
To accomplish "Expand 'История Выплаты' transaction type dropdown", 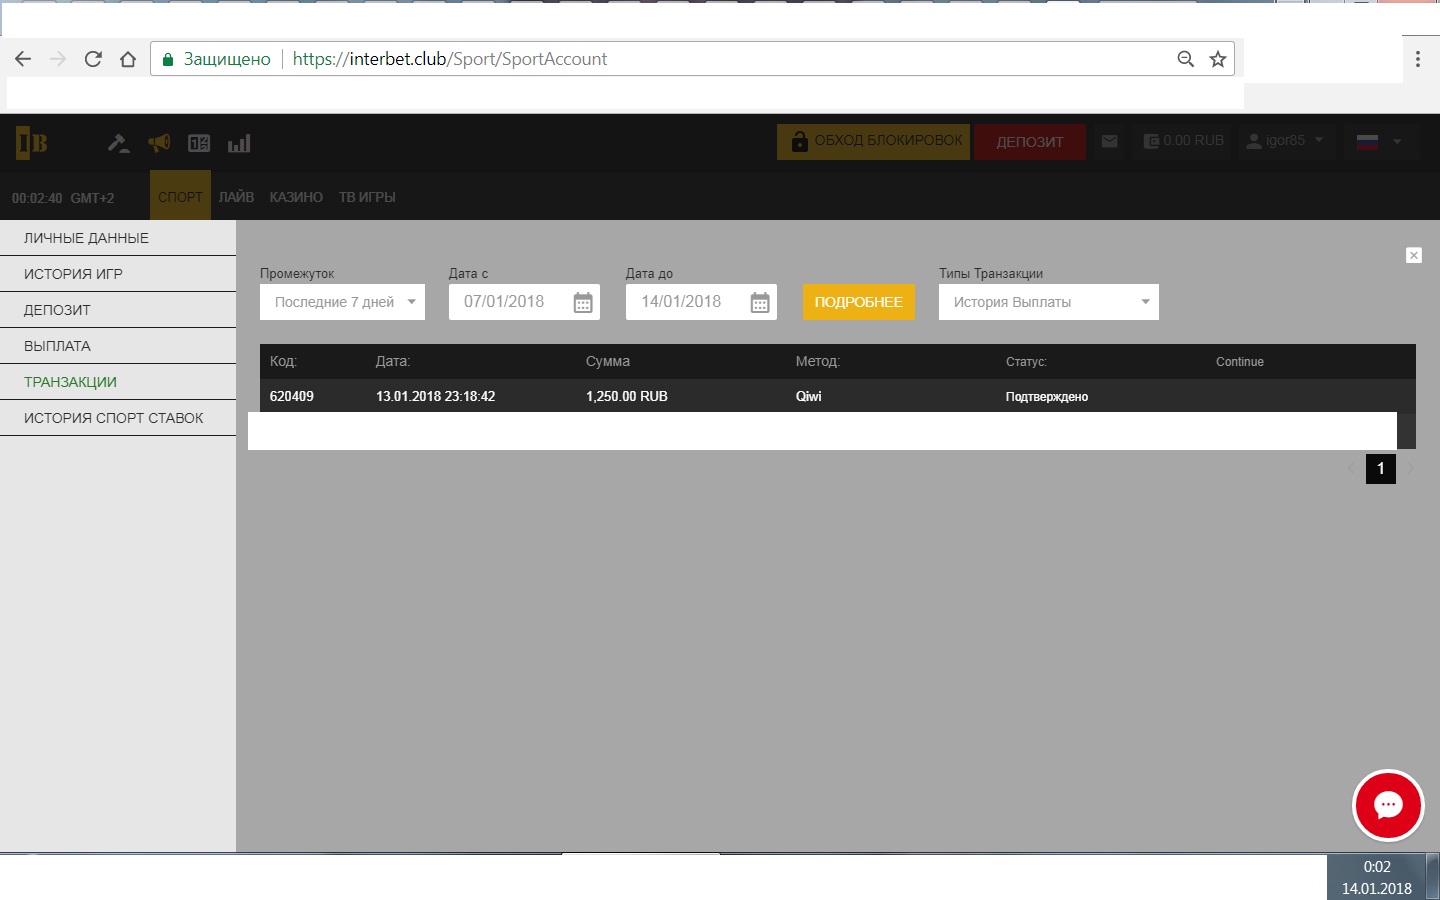I will coord(1048,302).
